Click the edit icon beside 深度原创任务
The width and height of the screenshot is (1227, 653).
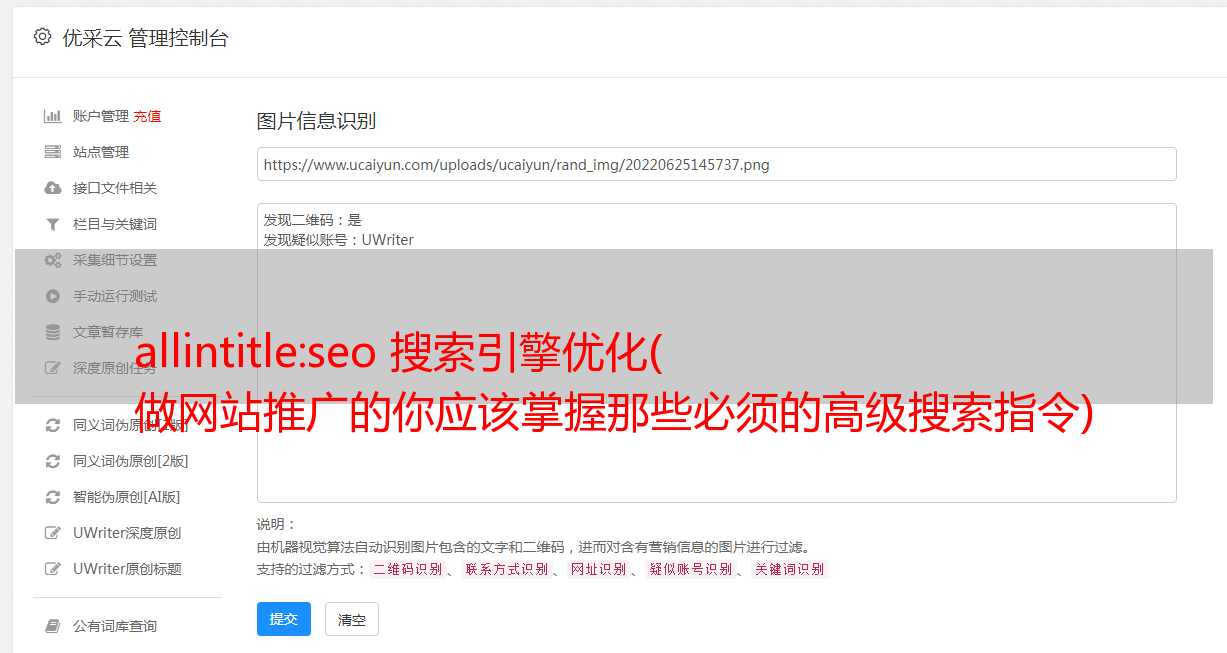click(x=53, y=368)
